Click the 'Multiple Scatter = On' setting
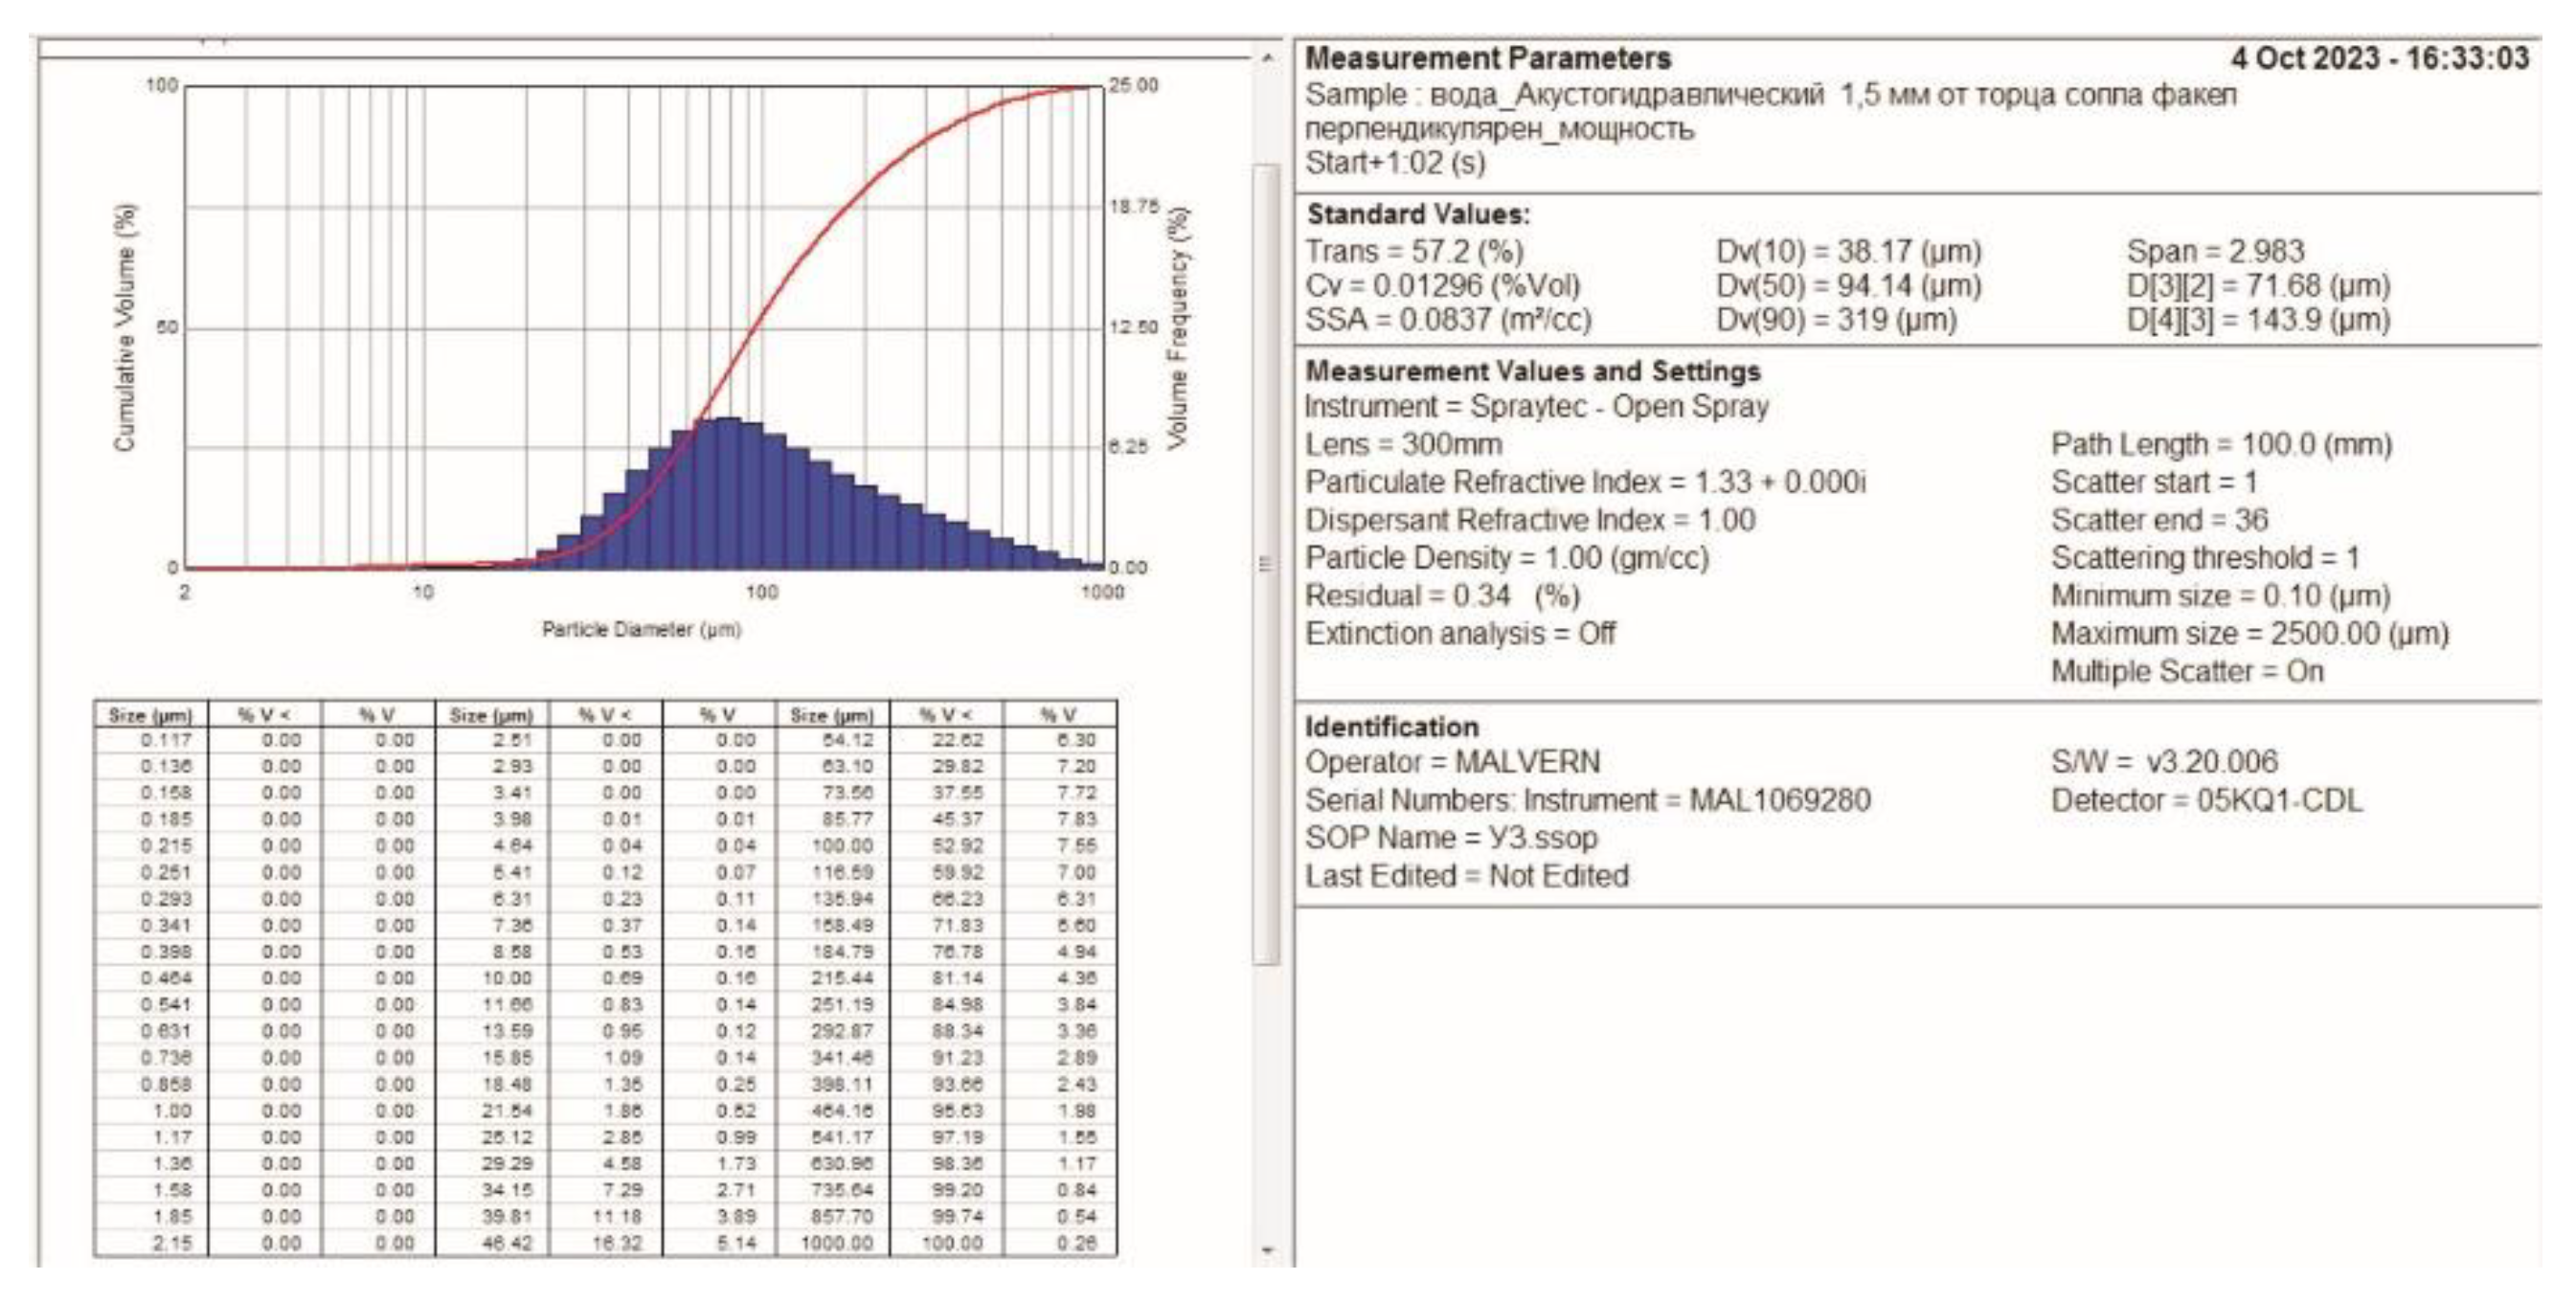This screenshot has height=1302, width=2576. (x=2186, y=671)
